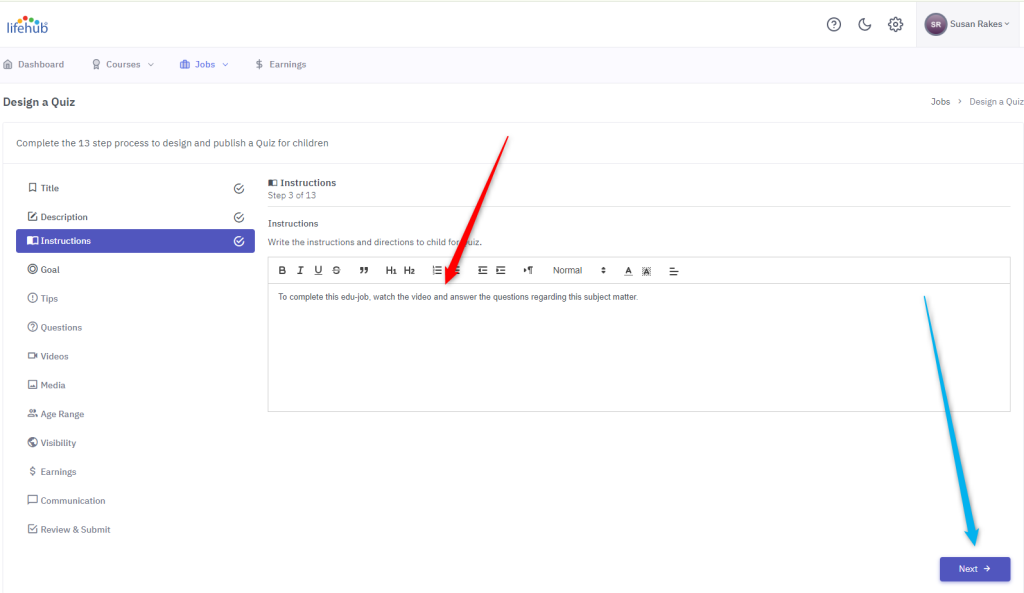Apply strikethrough formatting to text

(x=336, y=270)
